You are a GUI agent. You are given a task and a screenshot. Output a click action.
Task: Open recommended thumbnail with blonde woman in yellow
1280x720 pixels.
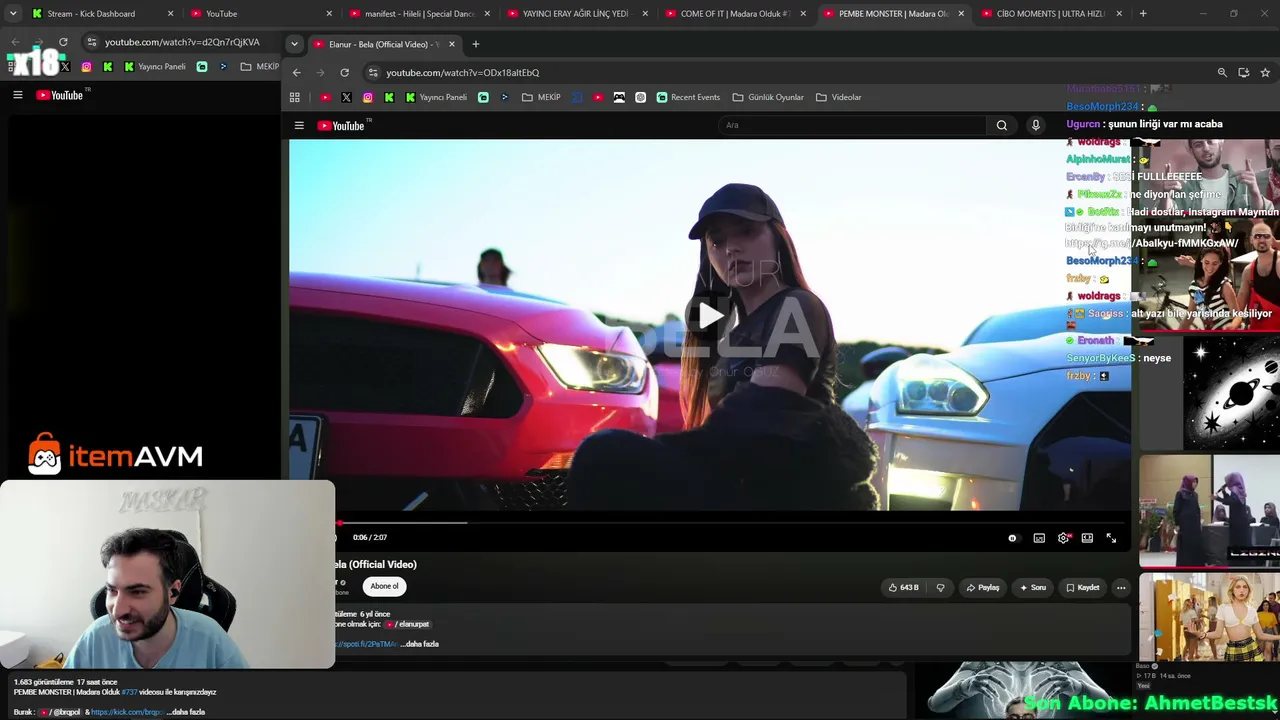[x=1209, y=616]
